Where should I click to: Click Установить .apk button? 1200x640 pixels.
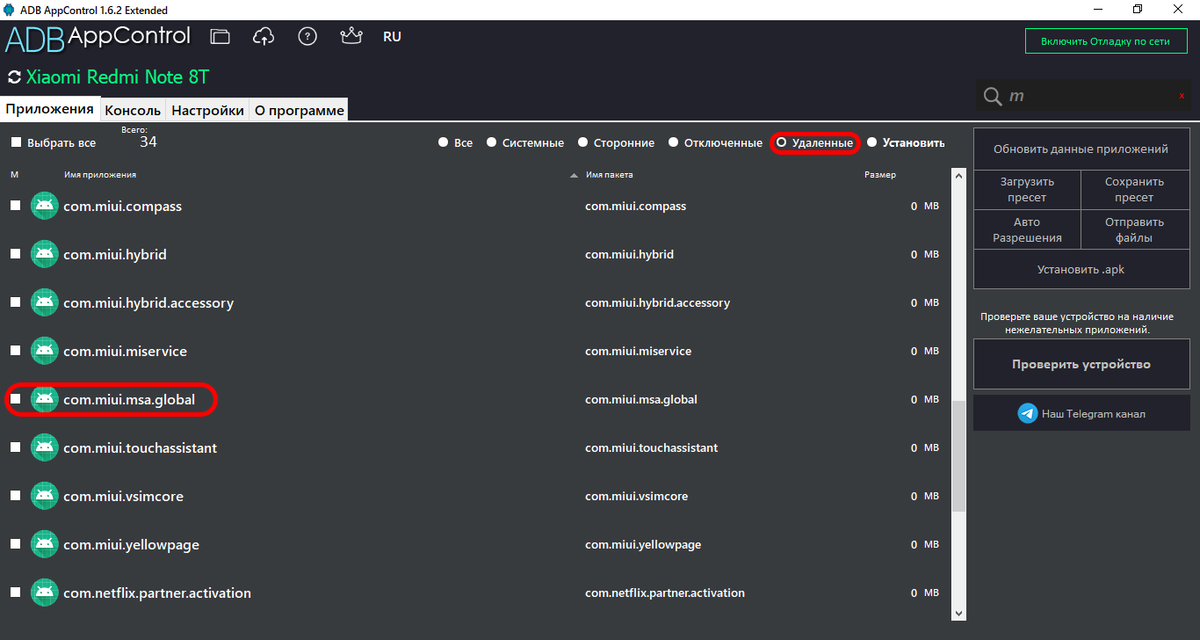[1080, 270]
